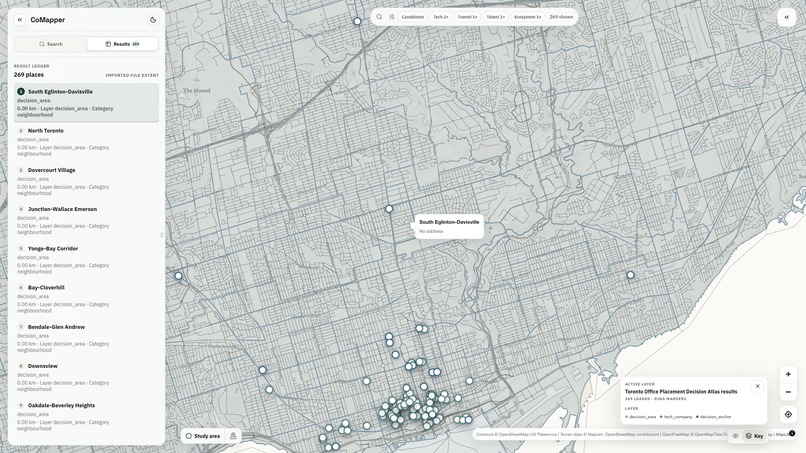Switch to the Results tab
Viewport: 806px width, 453px height.
point(122,44)
